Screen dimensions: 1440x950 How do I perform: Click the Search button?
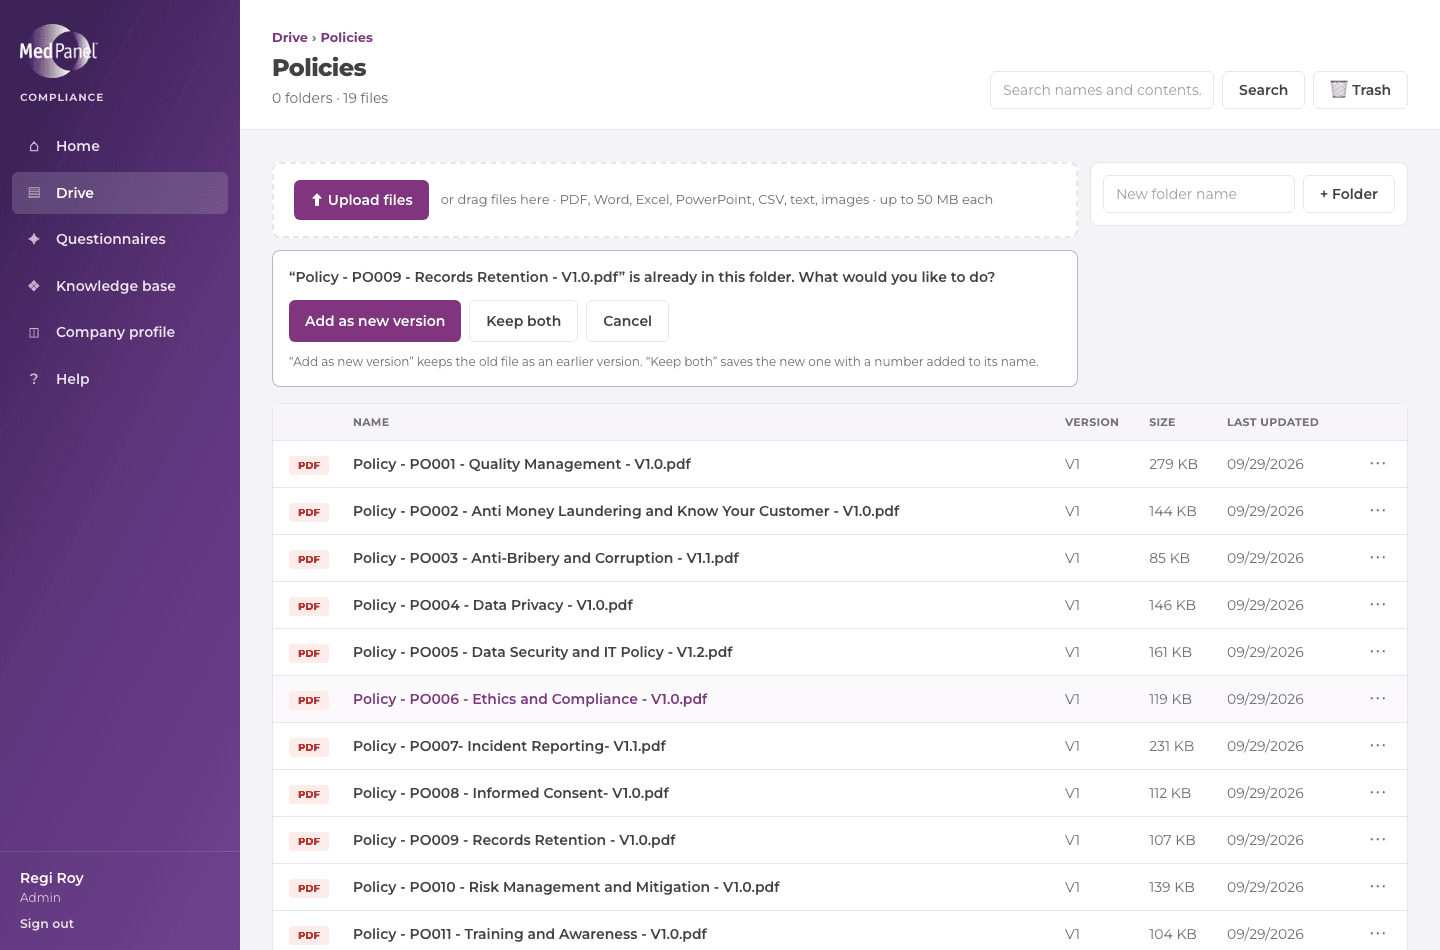pyautogui.click(x=1263, y=90)
